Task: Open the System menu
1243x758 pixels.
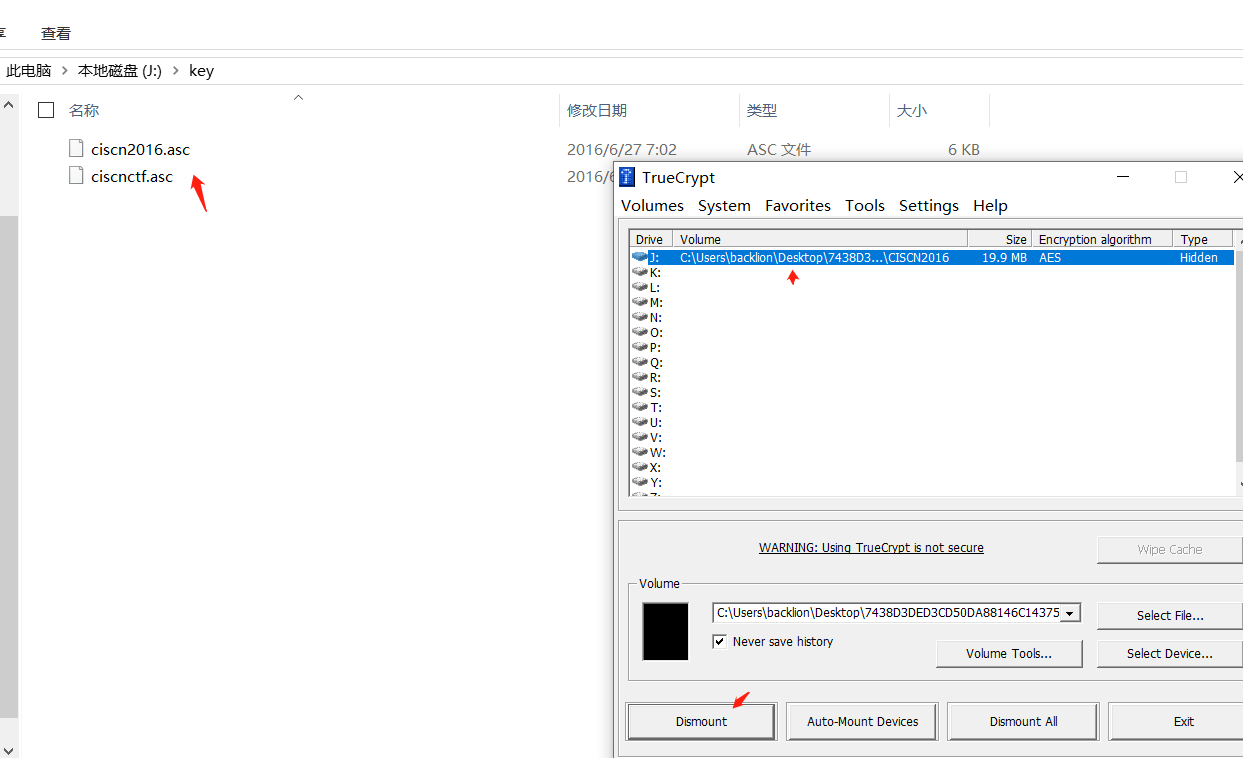Action: tap(724, 205)
